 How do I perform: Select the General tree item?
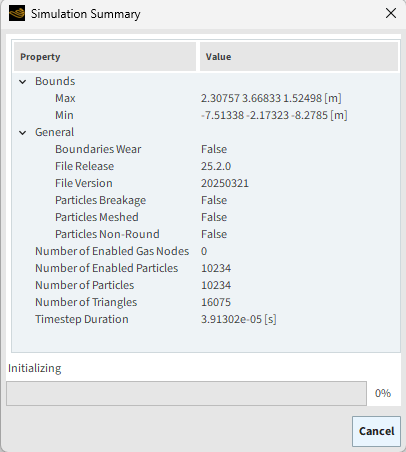pyautogui.click(x=54, y=132)
